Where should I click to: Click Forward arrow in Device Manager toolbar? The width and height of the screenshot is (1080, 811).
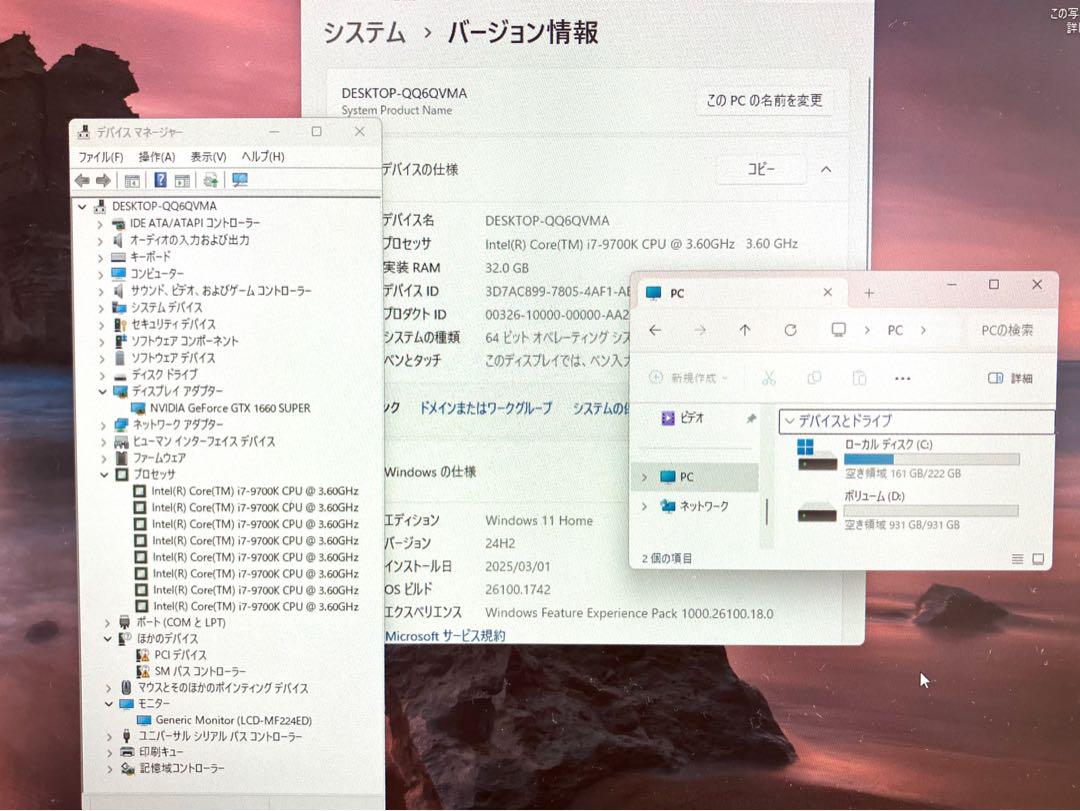[103, 181]
